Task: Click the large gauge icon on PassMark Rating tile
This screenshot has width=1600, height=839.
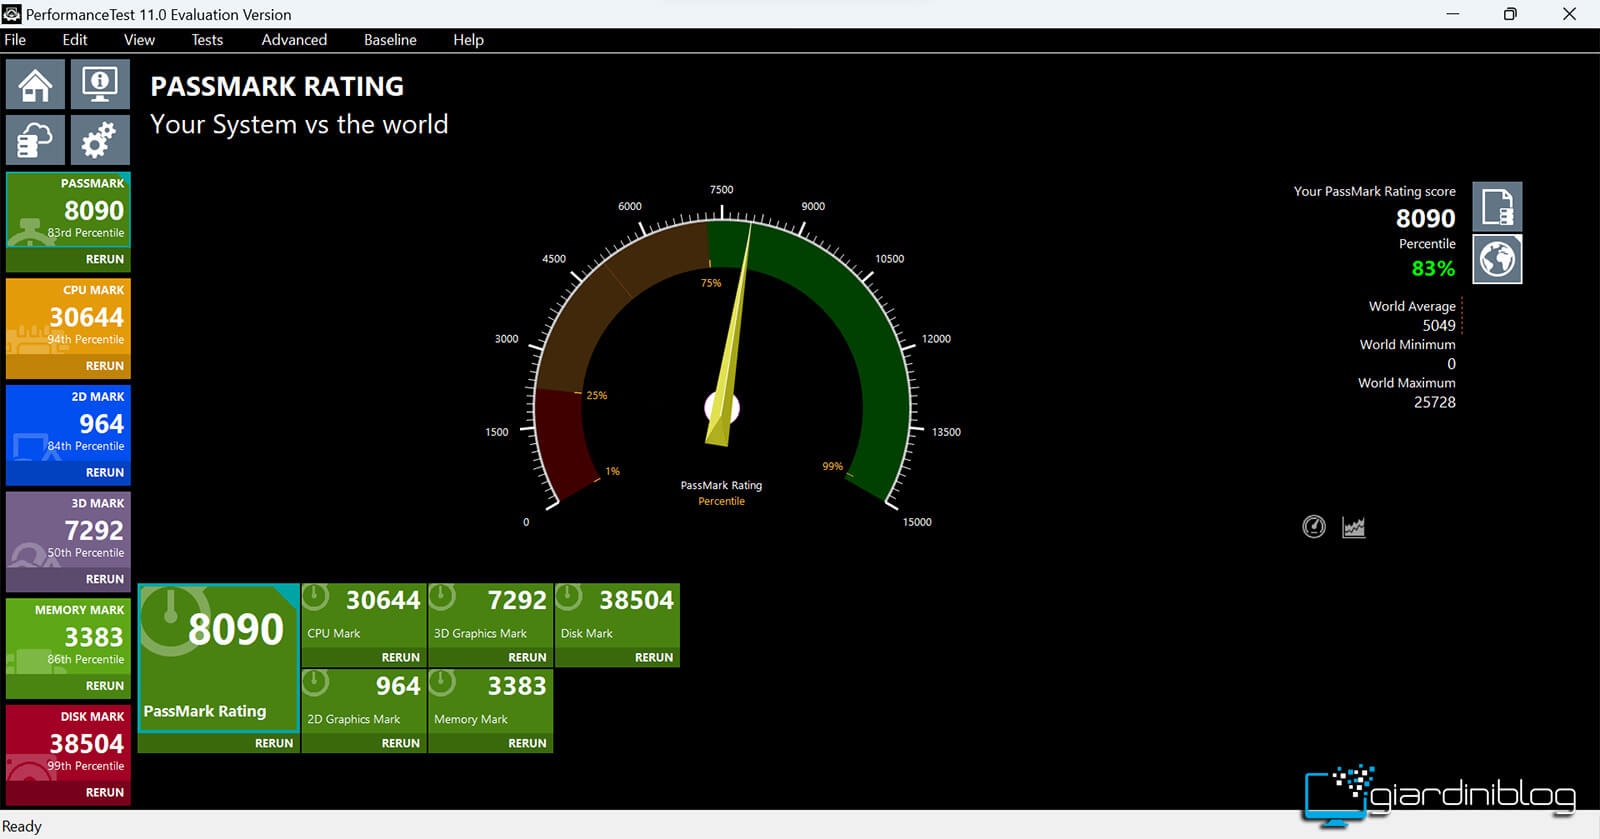Action: click(x=172, y=620)
